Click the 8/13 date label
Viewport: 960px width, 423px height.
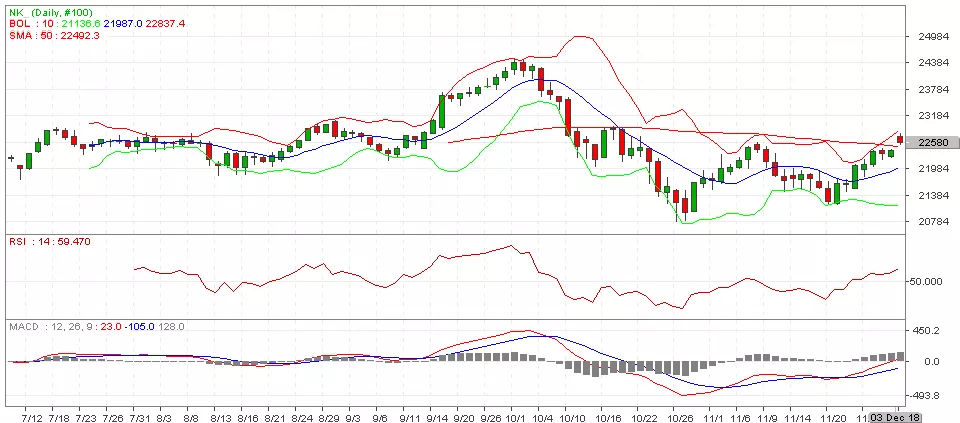click(x=222, y=417)
